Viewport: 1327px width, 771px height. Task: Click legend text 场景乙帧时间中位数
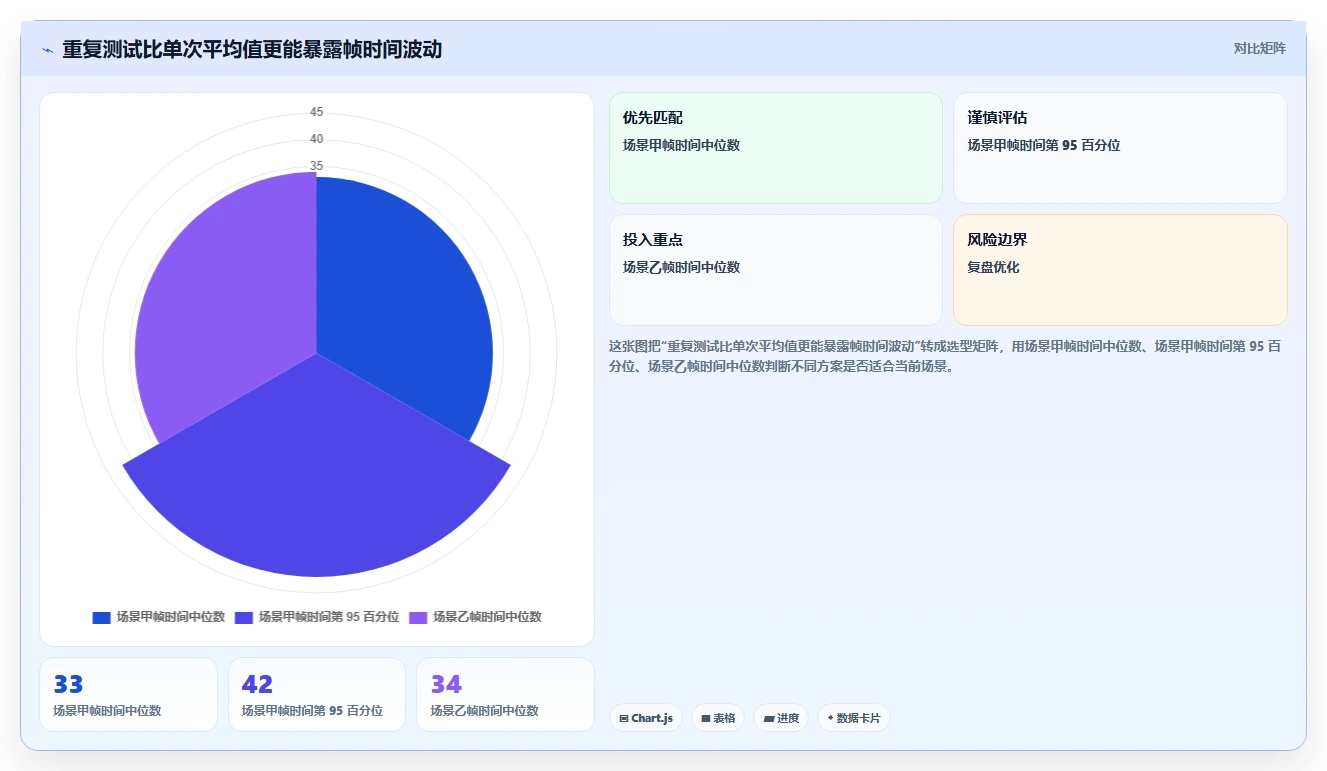(x=487, y=617)
